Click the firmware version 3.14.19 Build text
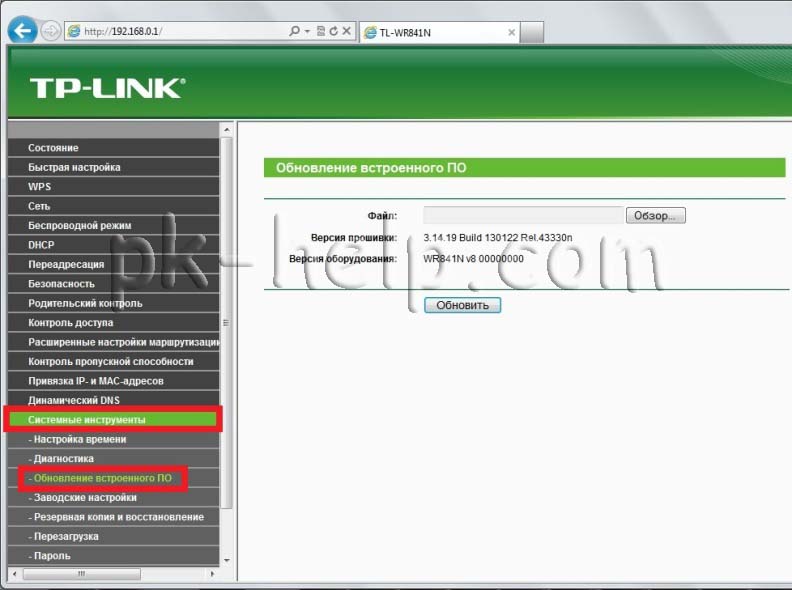 tap(498, 237)
